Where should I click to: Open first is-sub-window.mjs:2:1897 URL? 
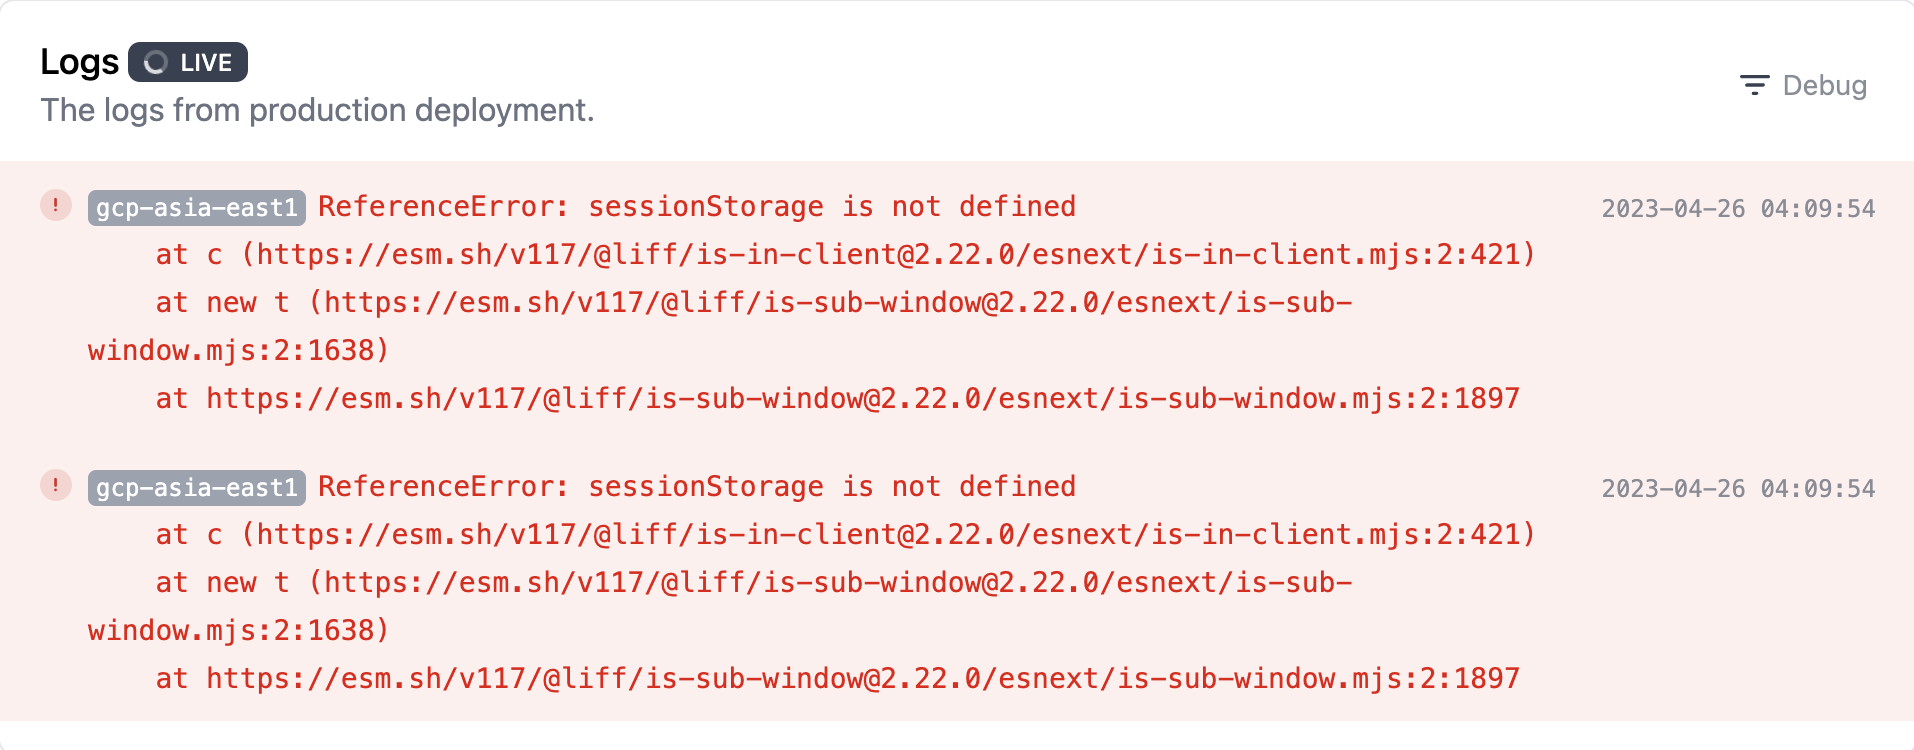pos(863,399)
